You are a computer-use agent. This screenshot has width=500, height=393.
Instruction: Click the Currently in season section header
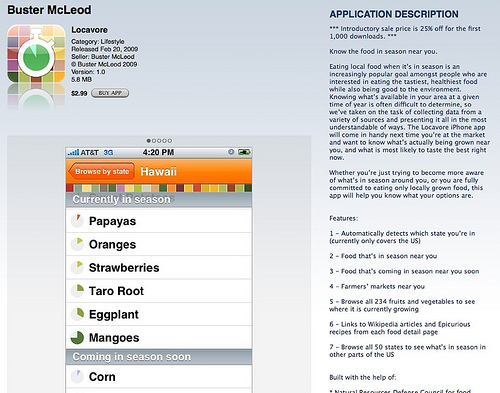(x=159, y=200)
